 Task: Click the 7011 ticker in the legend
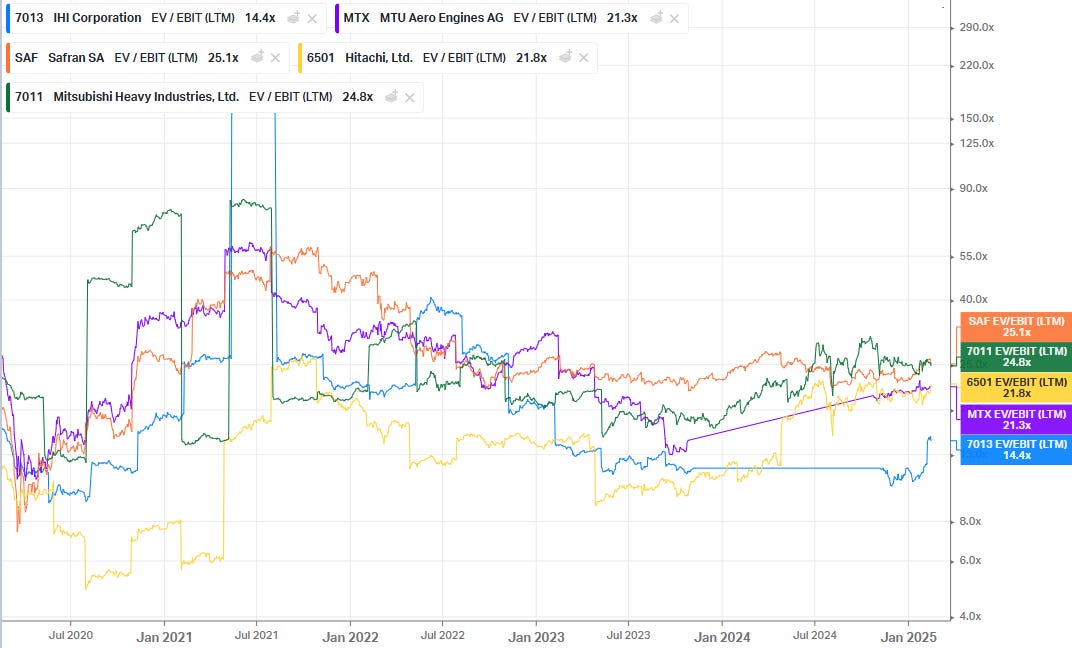[x=29, y=97]
